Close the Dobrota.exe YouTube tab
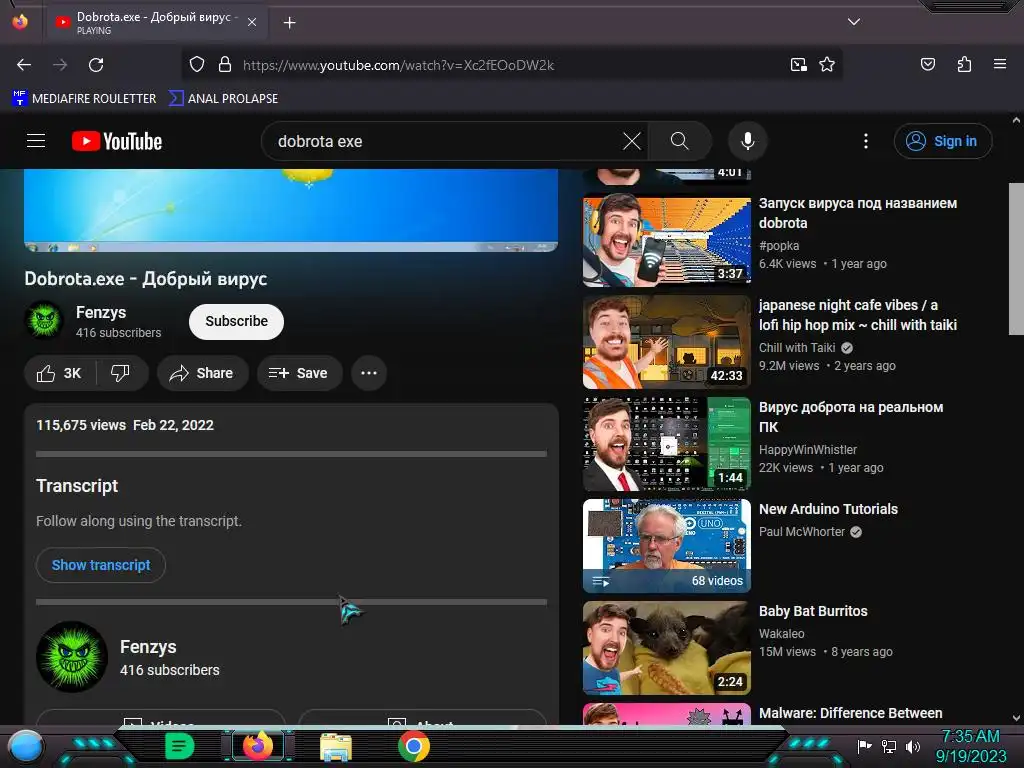This screenshot has width=1024, height=768. tap(252, 22)
